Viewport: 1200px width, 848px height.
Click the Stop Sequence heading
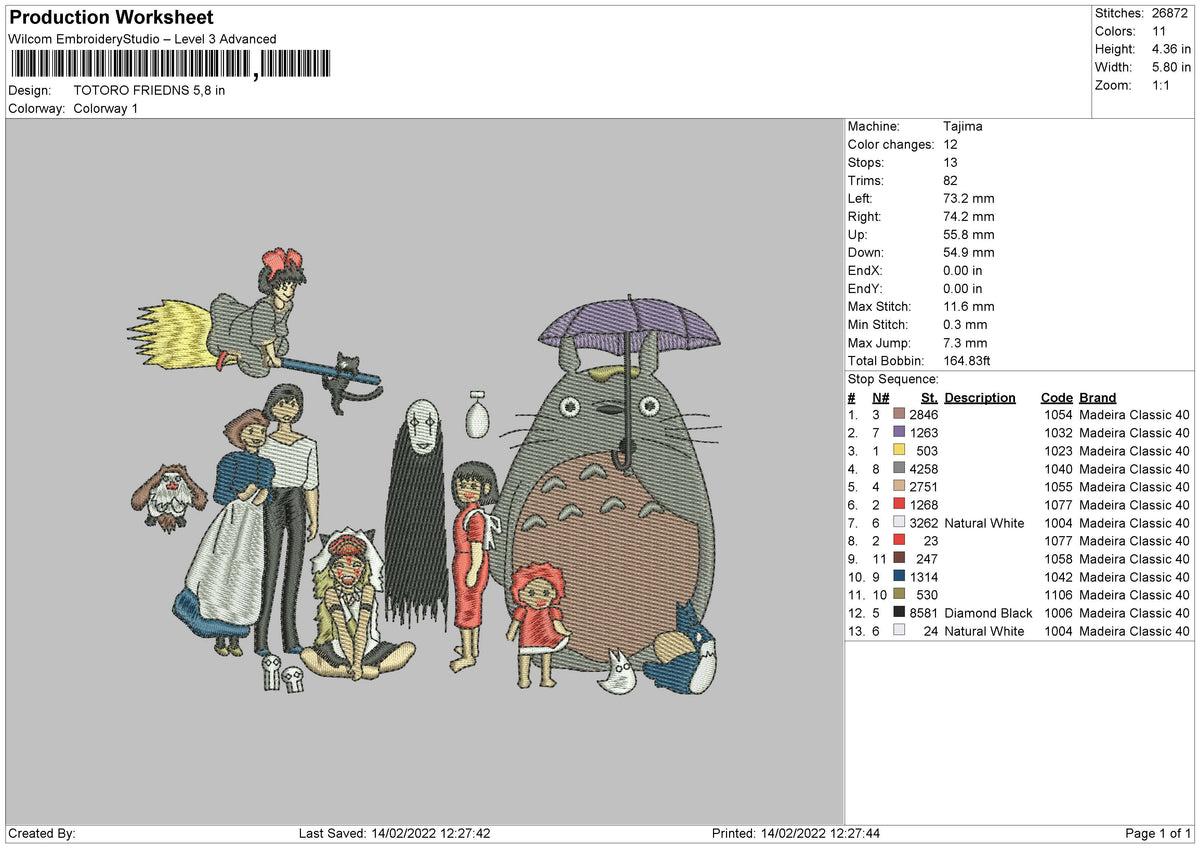click(x=893, y=380)
